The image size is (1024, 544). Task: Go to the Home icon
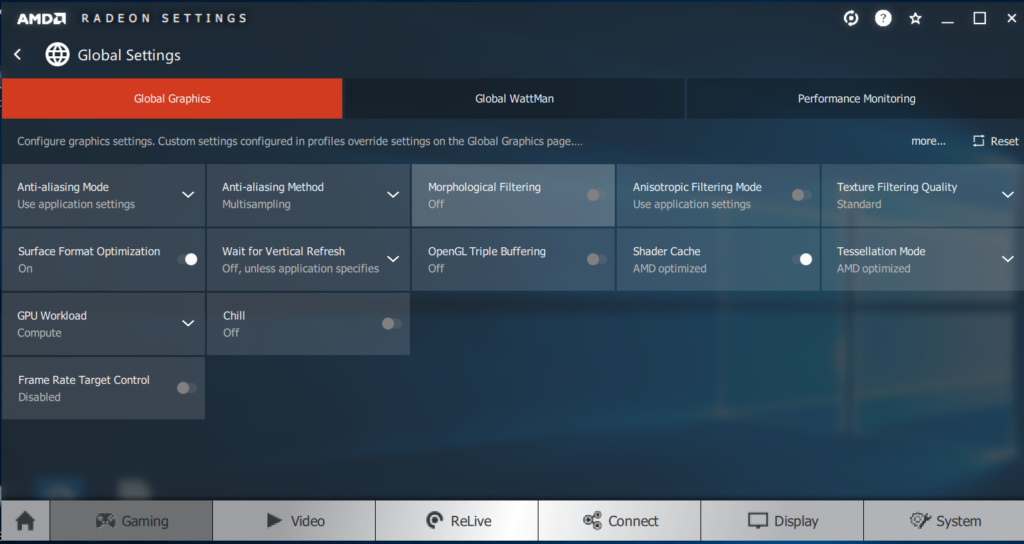tap(25, 521)
